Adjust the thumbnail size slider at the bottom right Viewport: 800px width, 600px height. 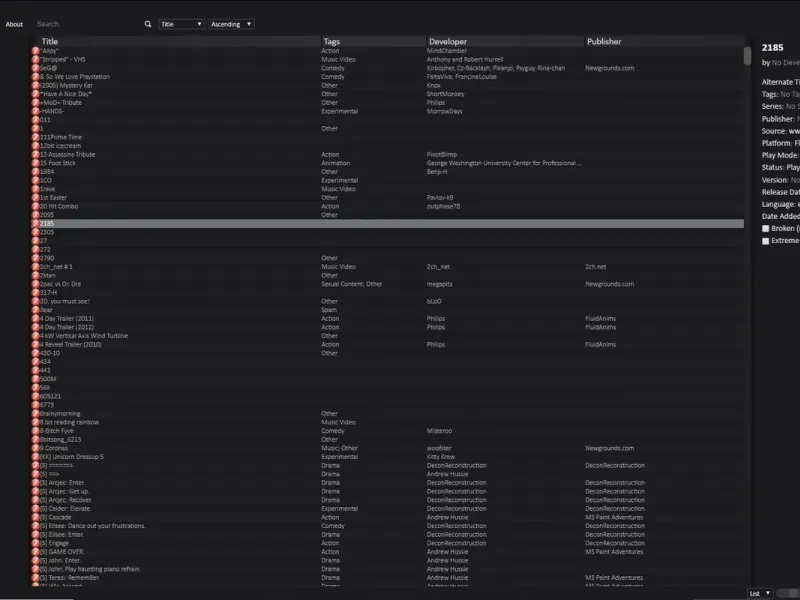(x=788, y=593)
